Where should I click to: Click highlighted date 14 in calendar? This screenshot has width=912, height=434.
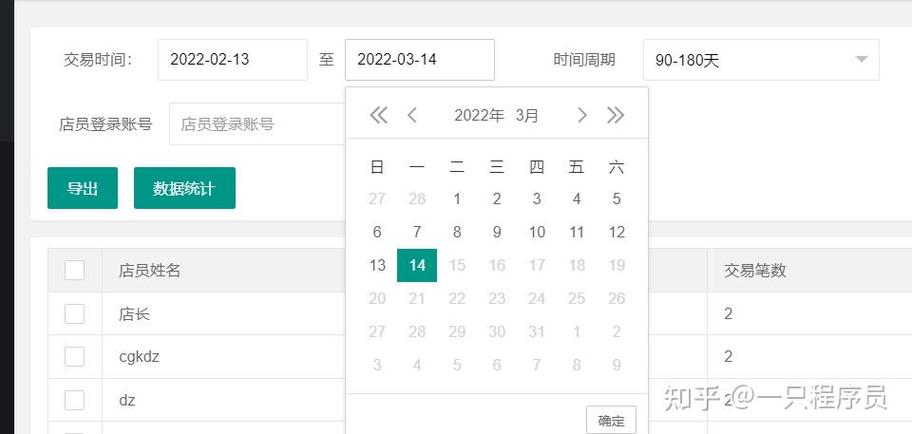pyautogui.click(x=417, y=265)
